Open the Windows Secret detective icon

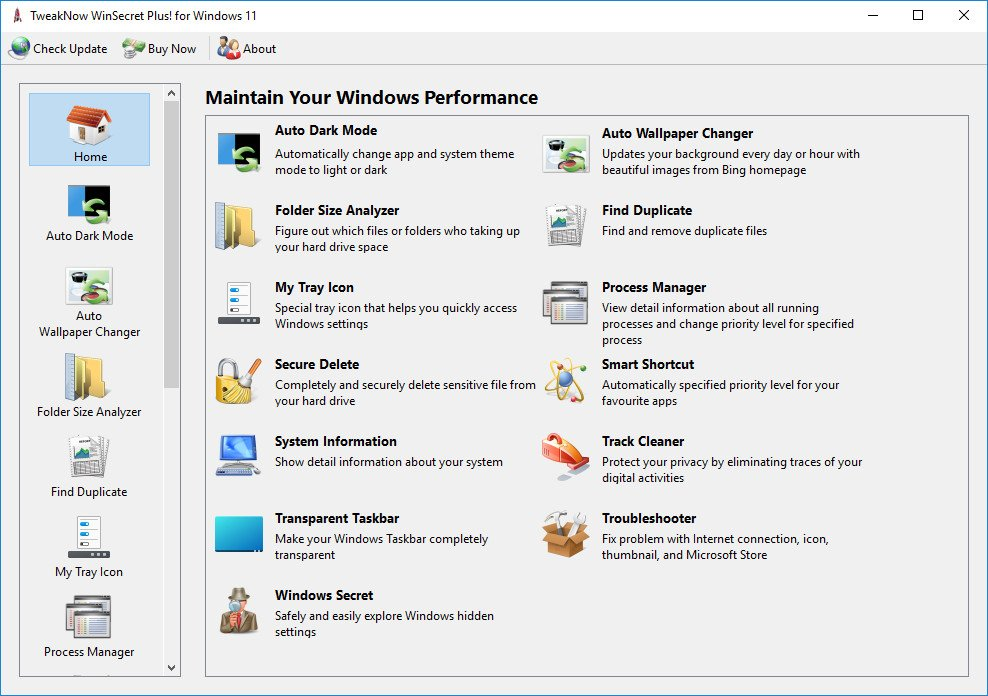pyautogui.click(x=238, y=612)
